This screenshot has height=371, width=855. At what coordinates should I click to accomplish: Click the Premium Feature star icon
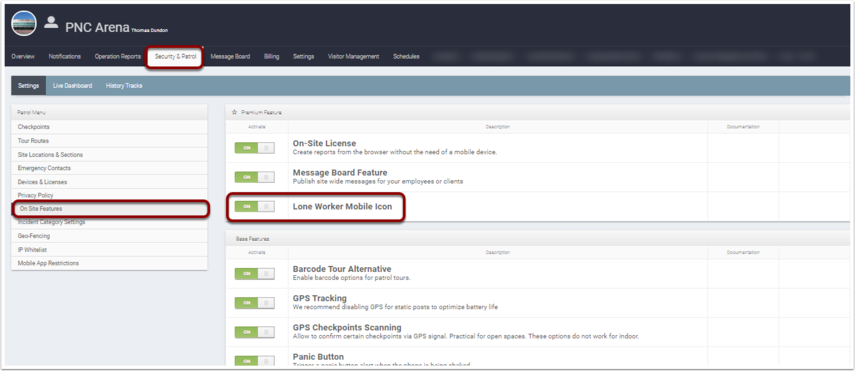click(234, 112)
